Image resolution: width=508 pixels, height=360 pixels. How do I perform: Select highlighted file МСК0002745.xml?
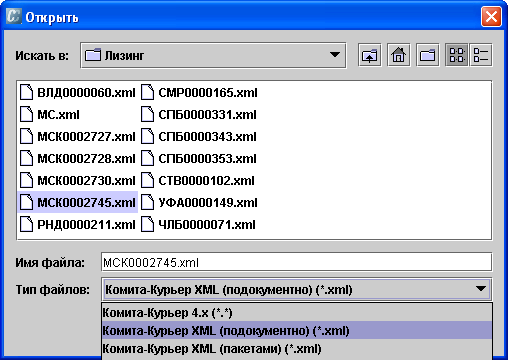(77, 202)
